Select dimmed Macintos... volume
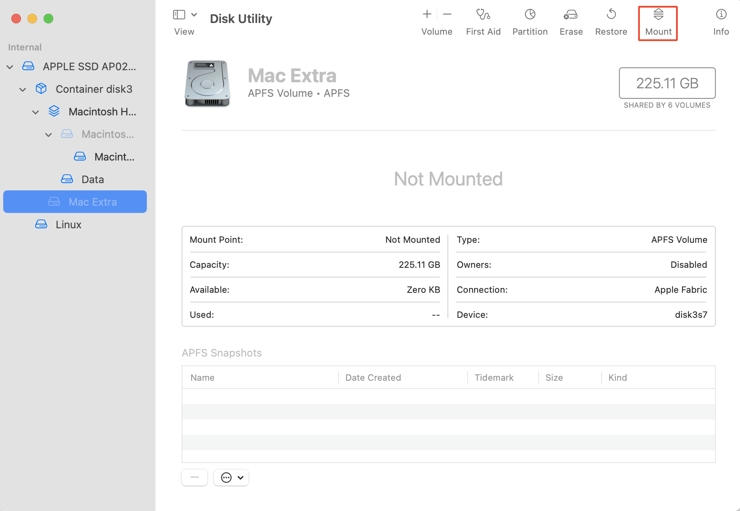The image size is (740, 511). point(108,134)
